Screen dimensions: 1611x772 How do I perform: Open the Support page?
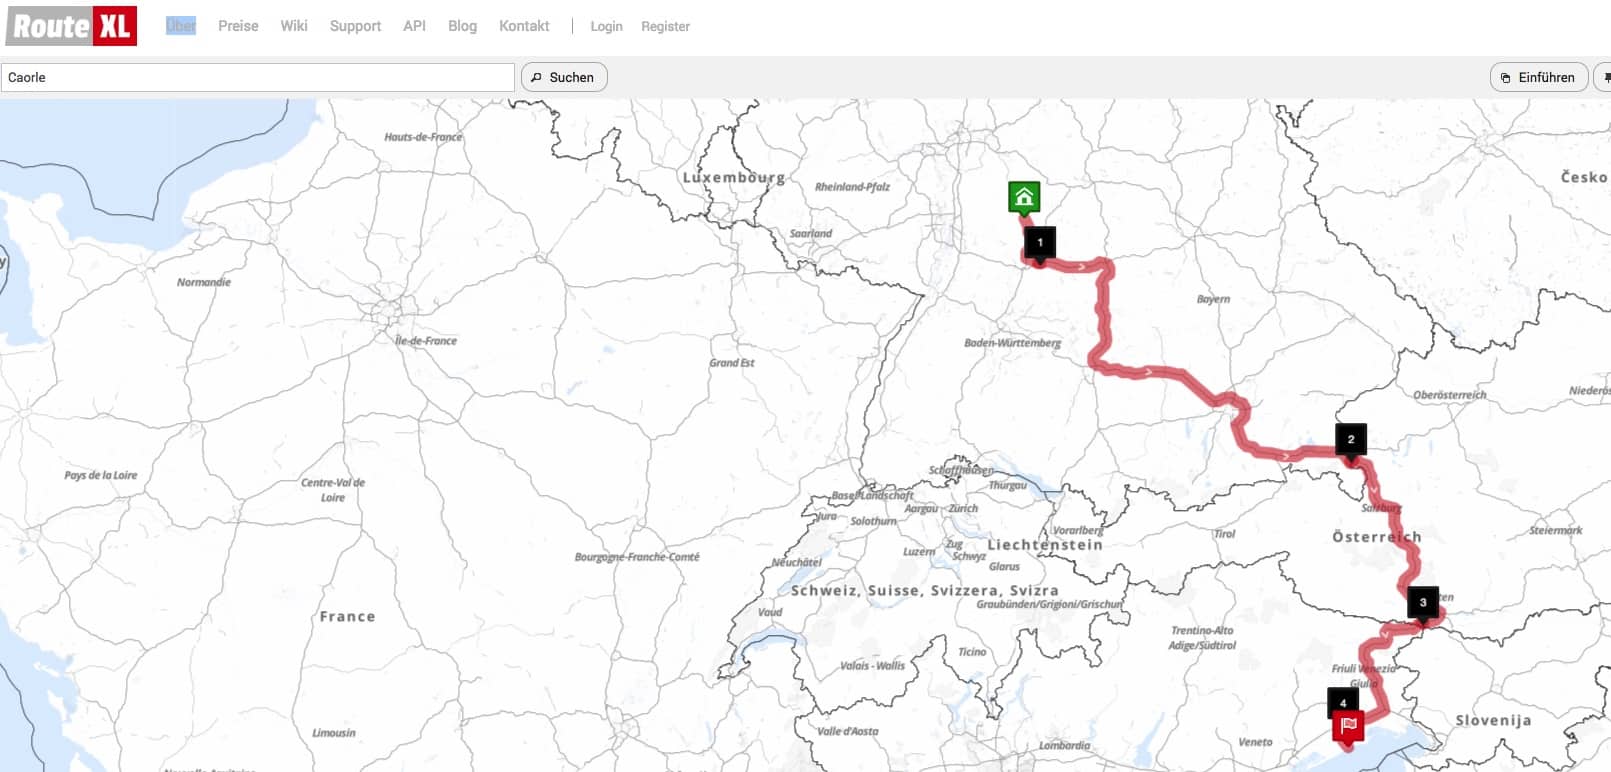coord(355,26)
